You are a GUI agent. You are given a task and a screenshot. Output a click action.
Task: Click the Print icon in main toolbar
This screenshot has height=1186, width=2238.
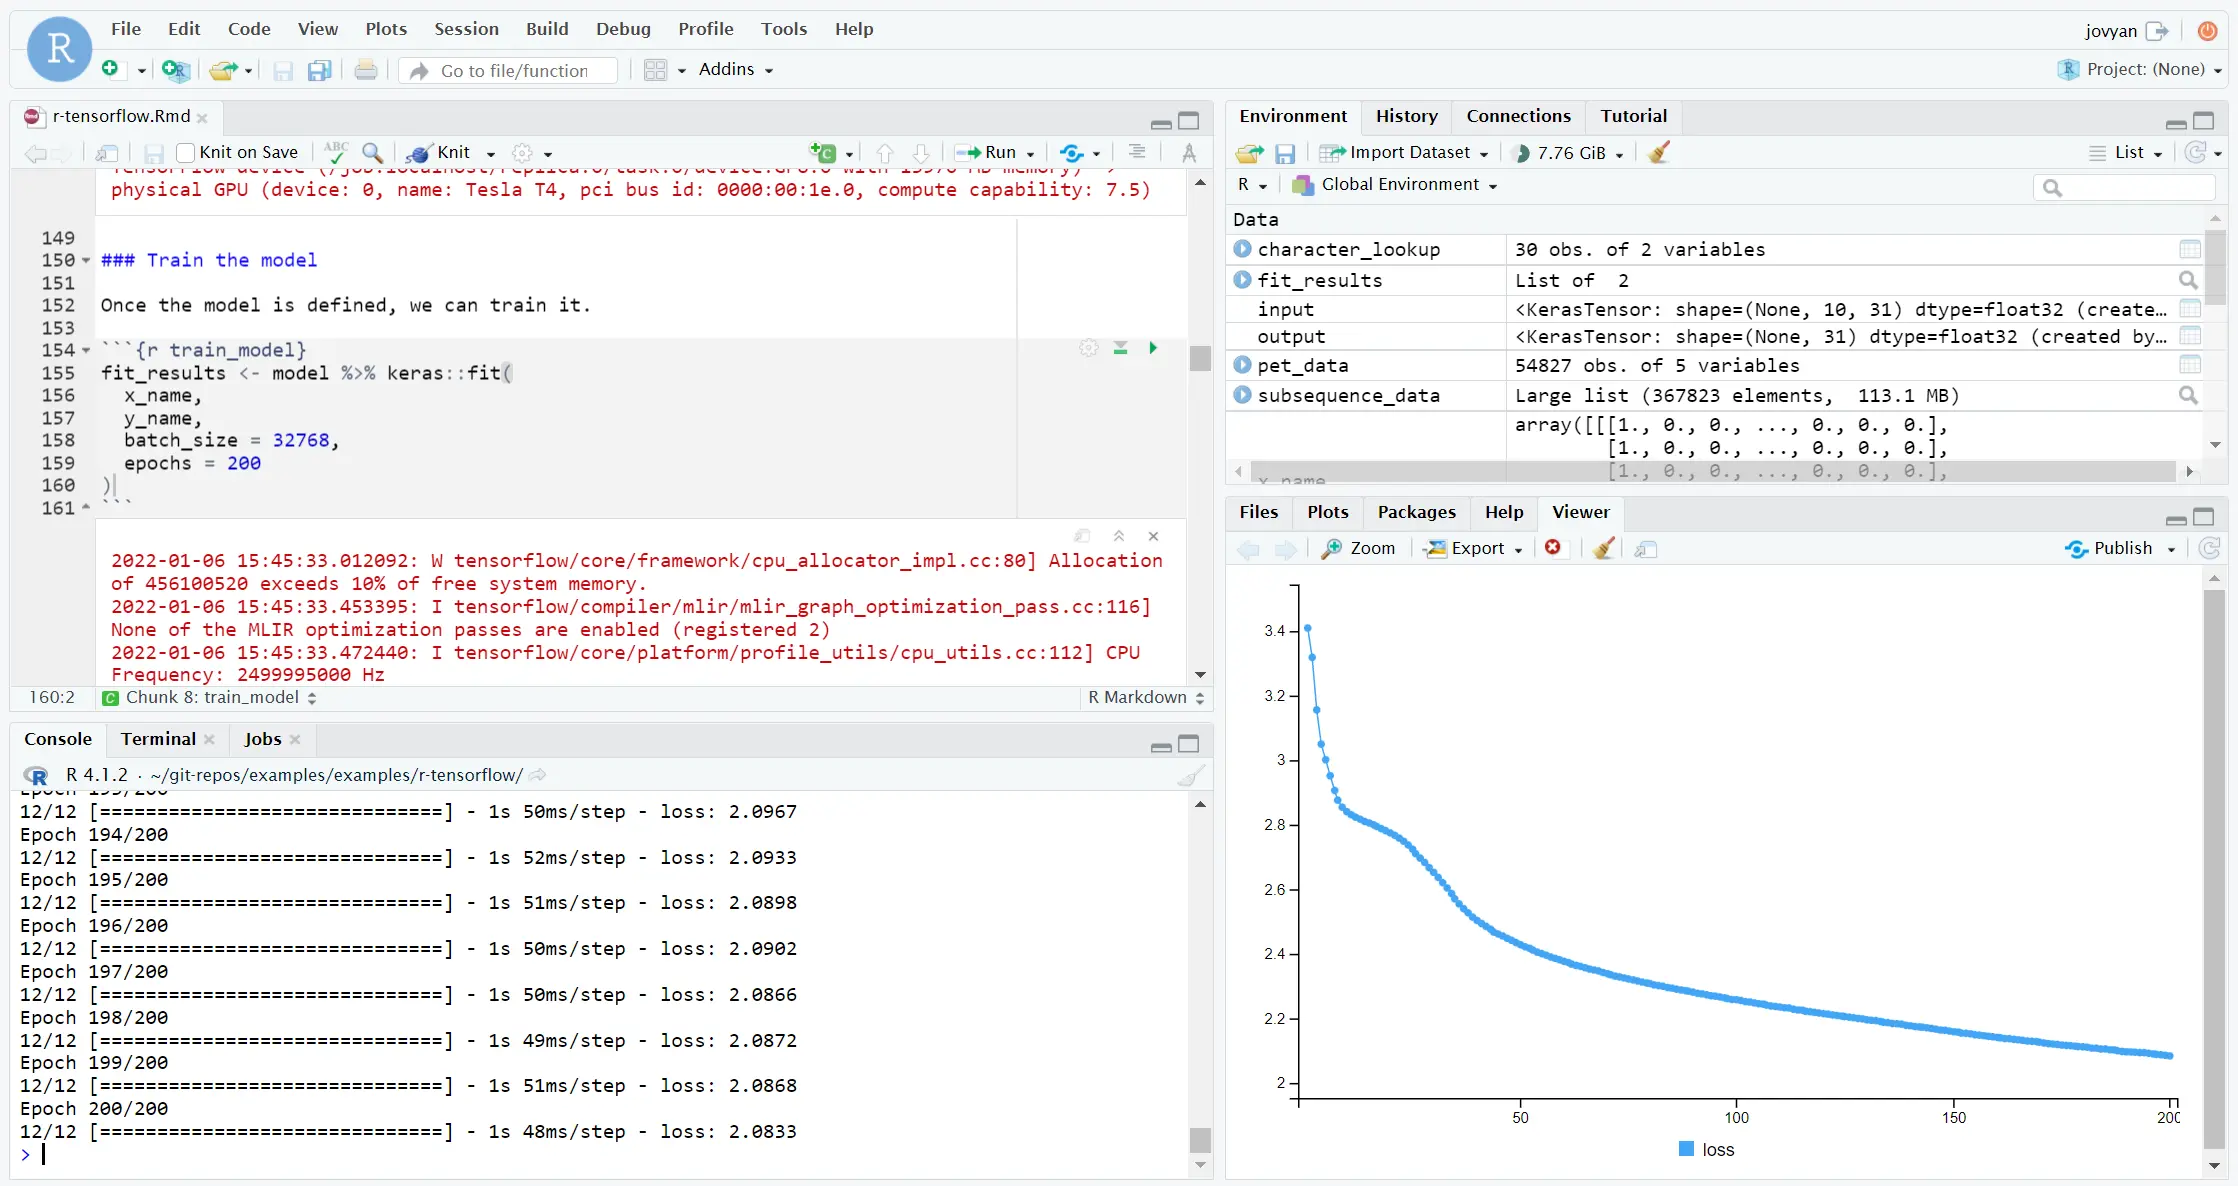coord(366,70)
